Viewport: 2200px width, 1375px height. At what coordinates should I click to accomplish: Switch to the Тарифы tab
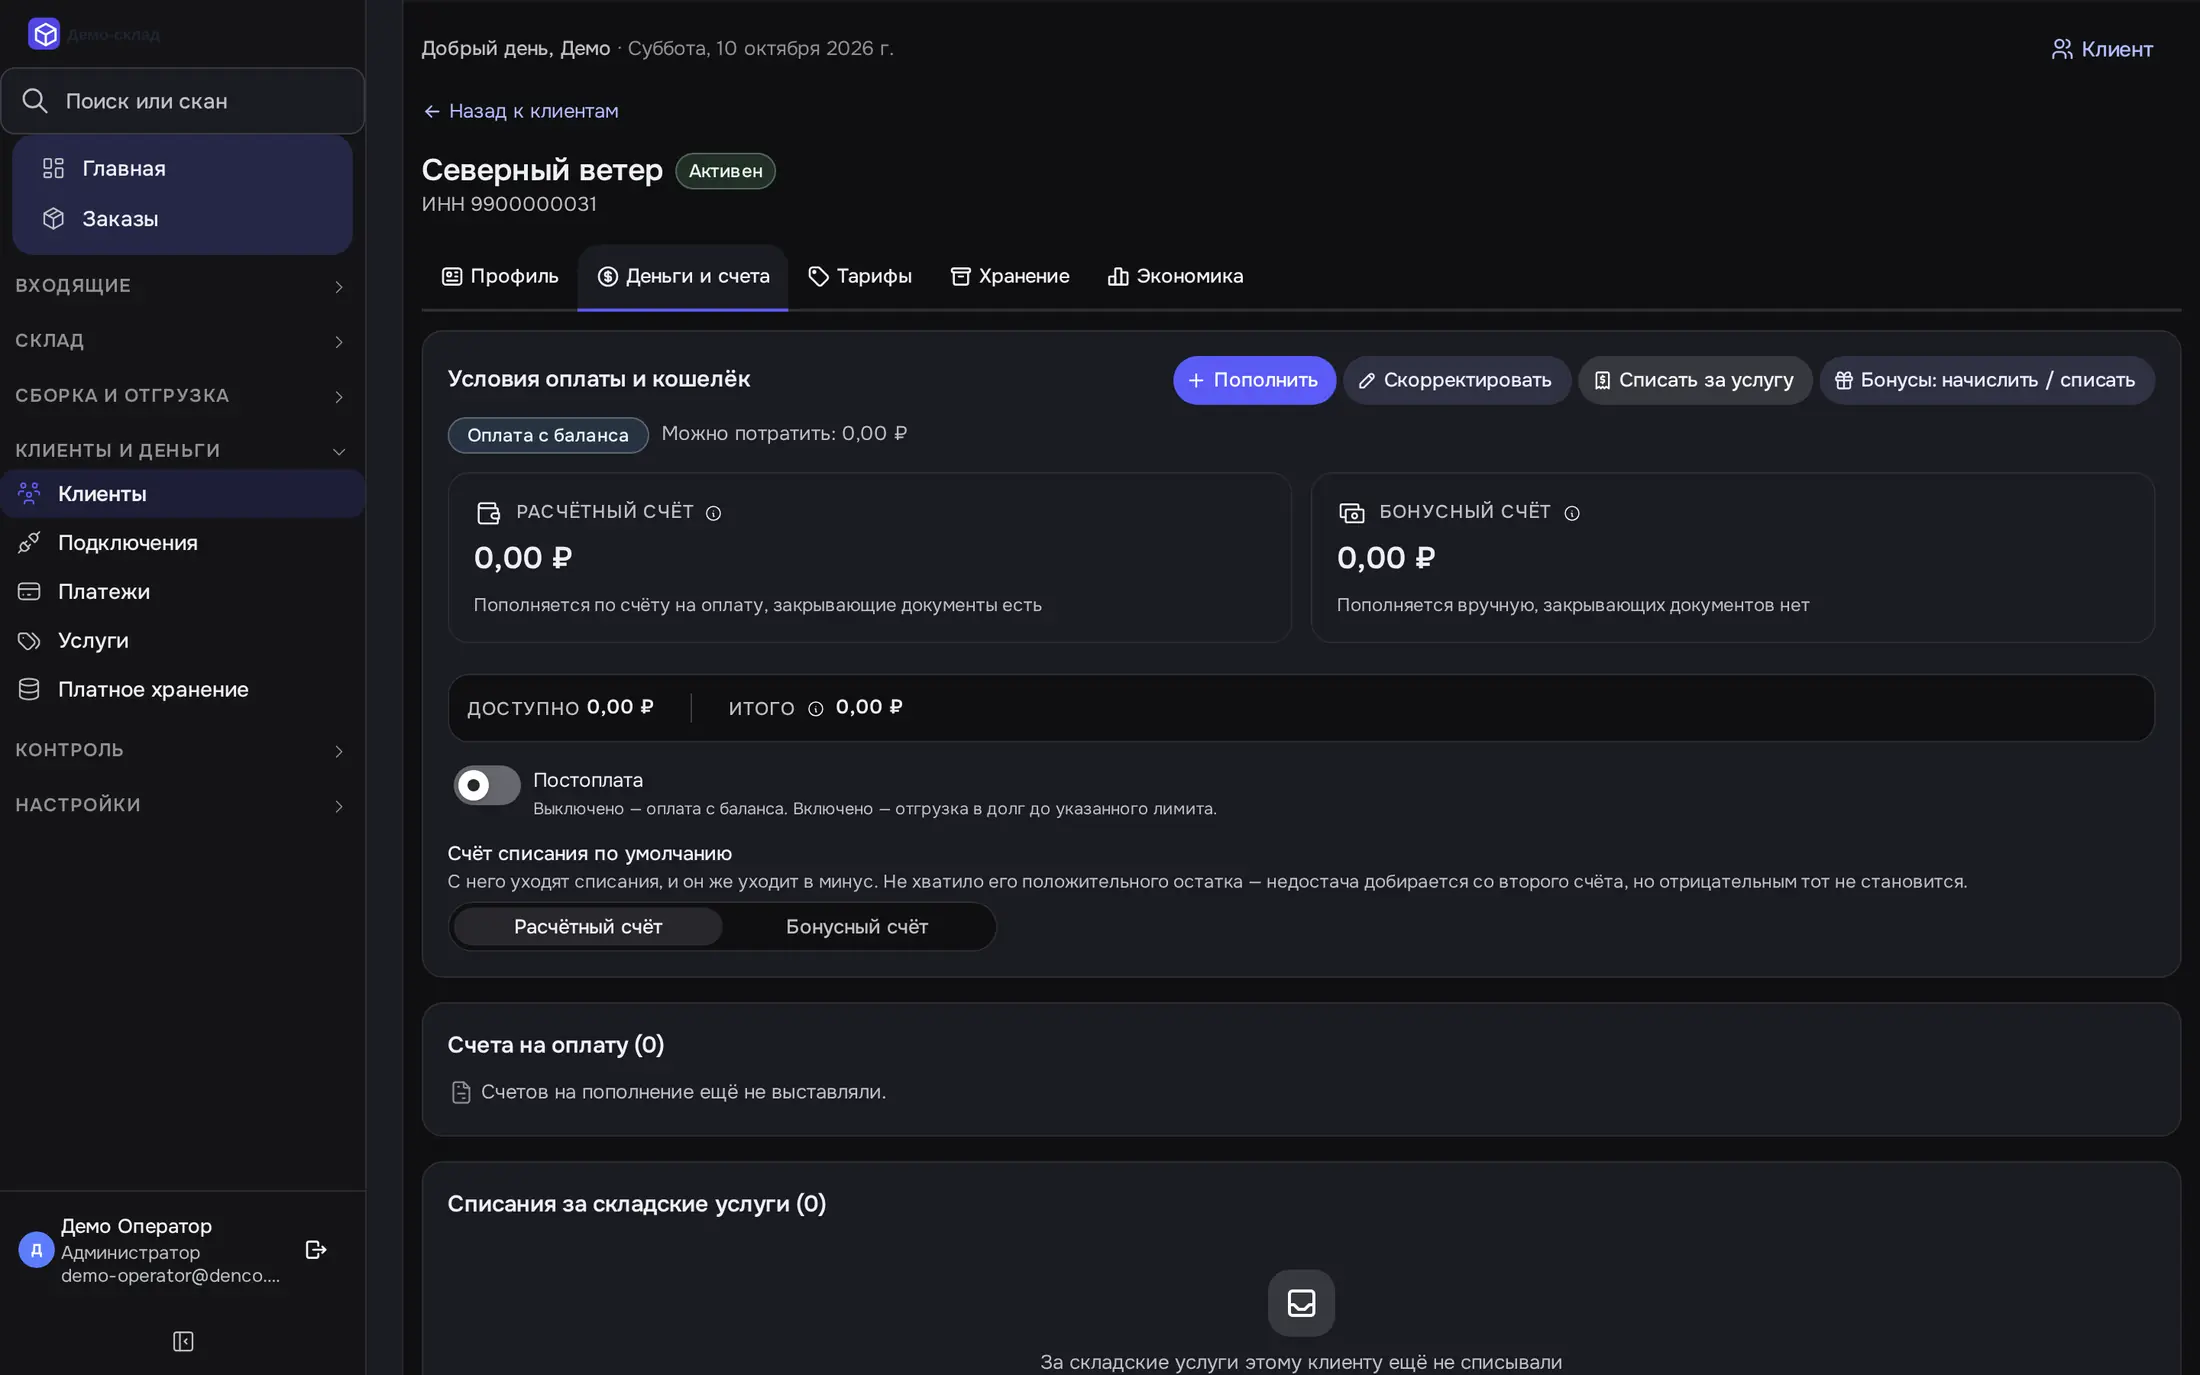860,276
